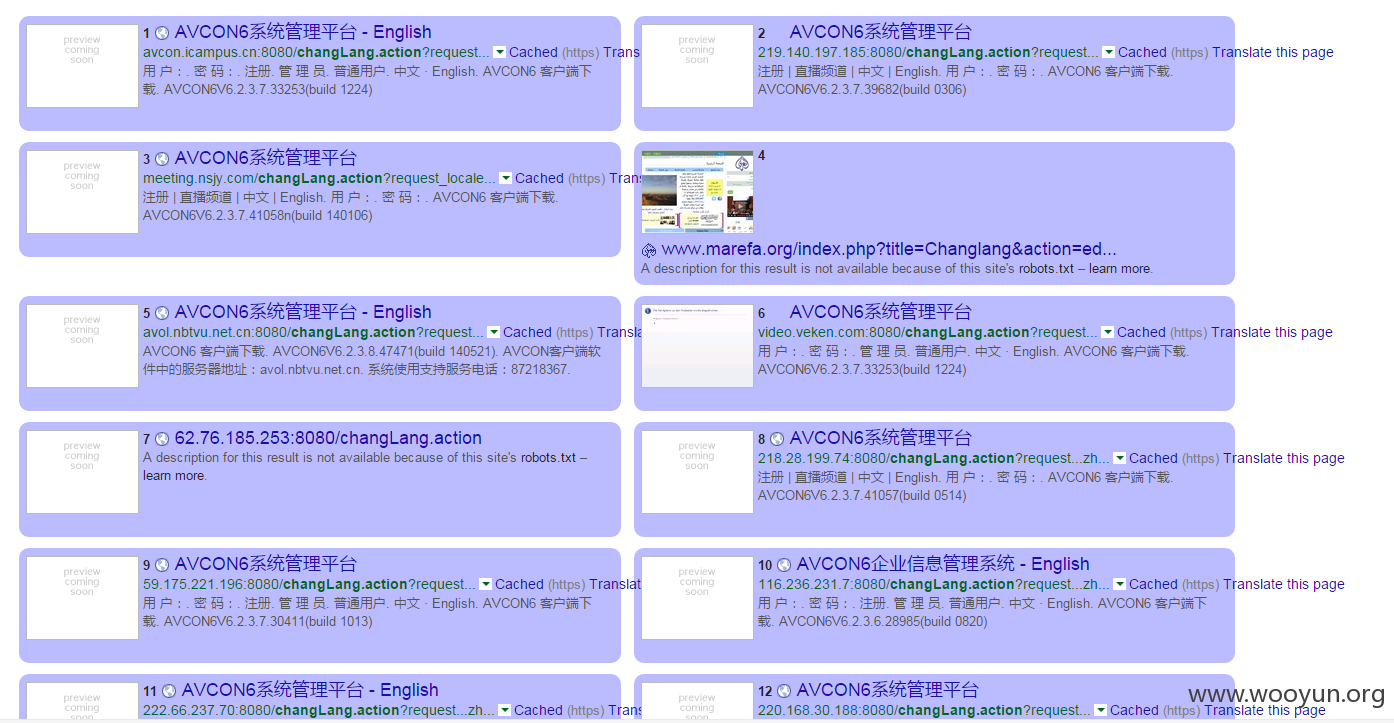The height and width of the screenshot is (723, 1394).
Task: Click preview thumbnail of result 10
Action: [x=697, y=598]
